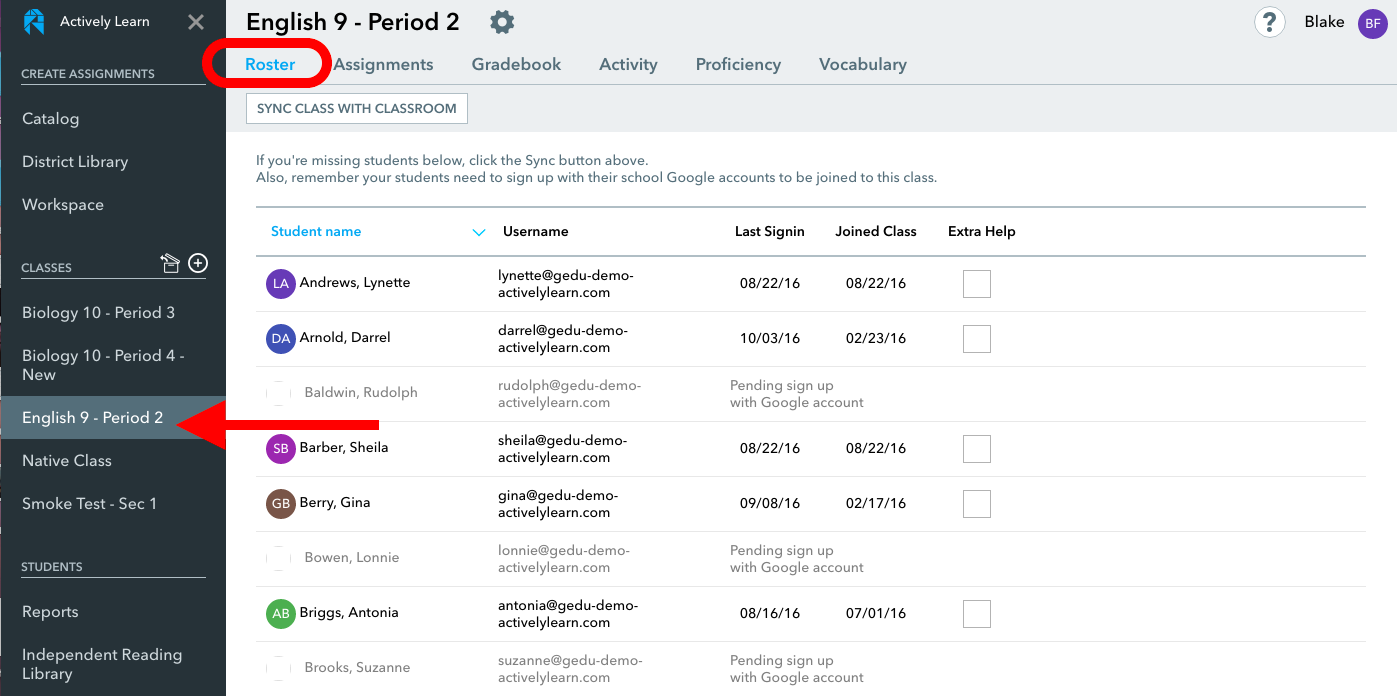Click Antonia Briggs' AB avatar
The width and height of the screenshot is (1397, 696).
click(281, 613)
